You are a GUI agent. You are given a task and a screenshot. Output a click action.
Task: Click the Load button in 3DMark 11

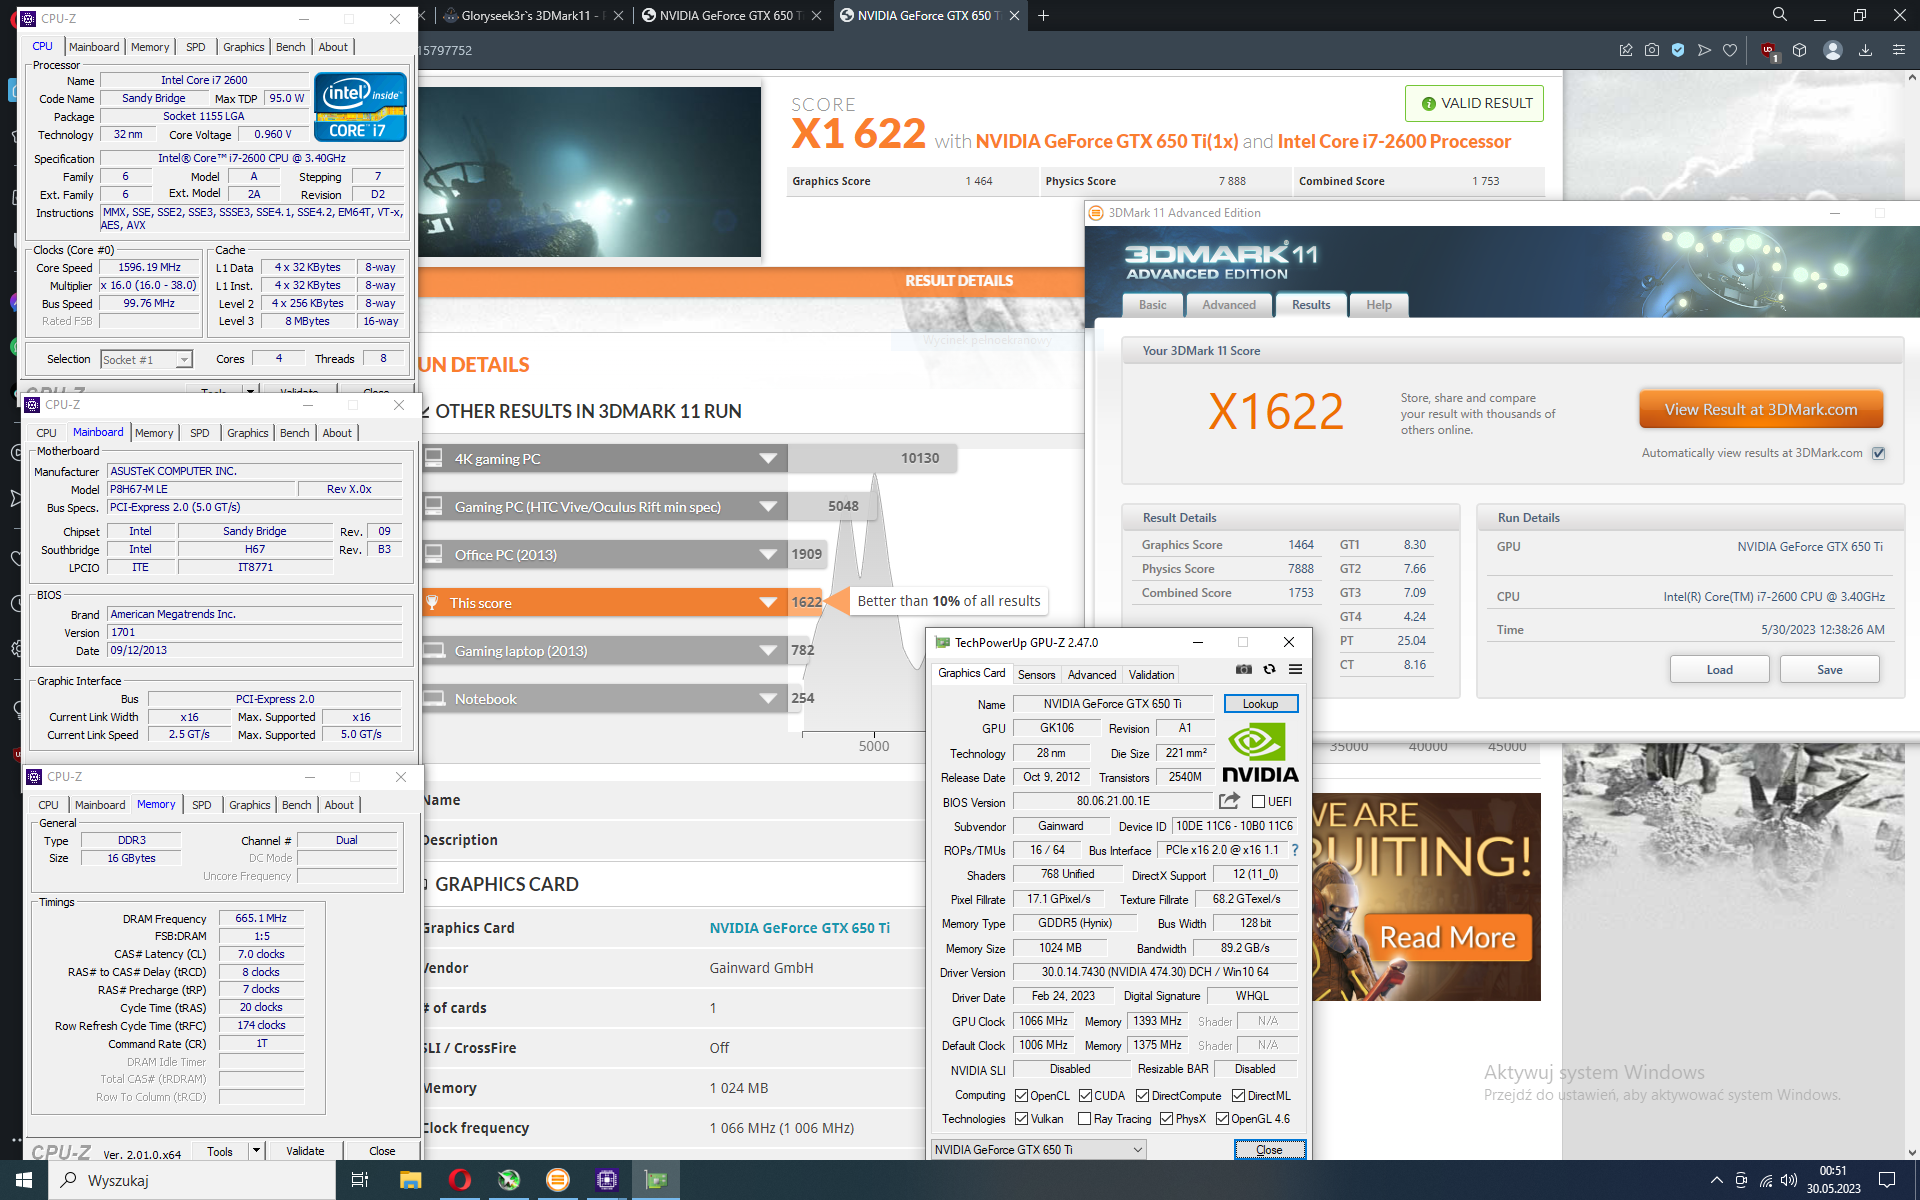pyautogui.click(x=1719, y=669)
